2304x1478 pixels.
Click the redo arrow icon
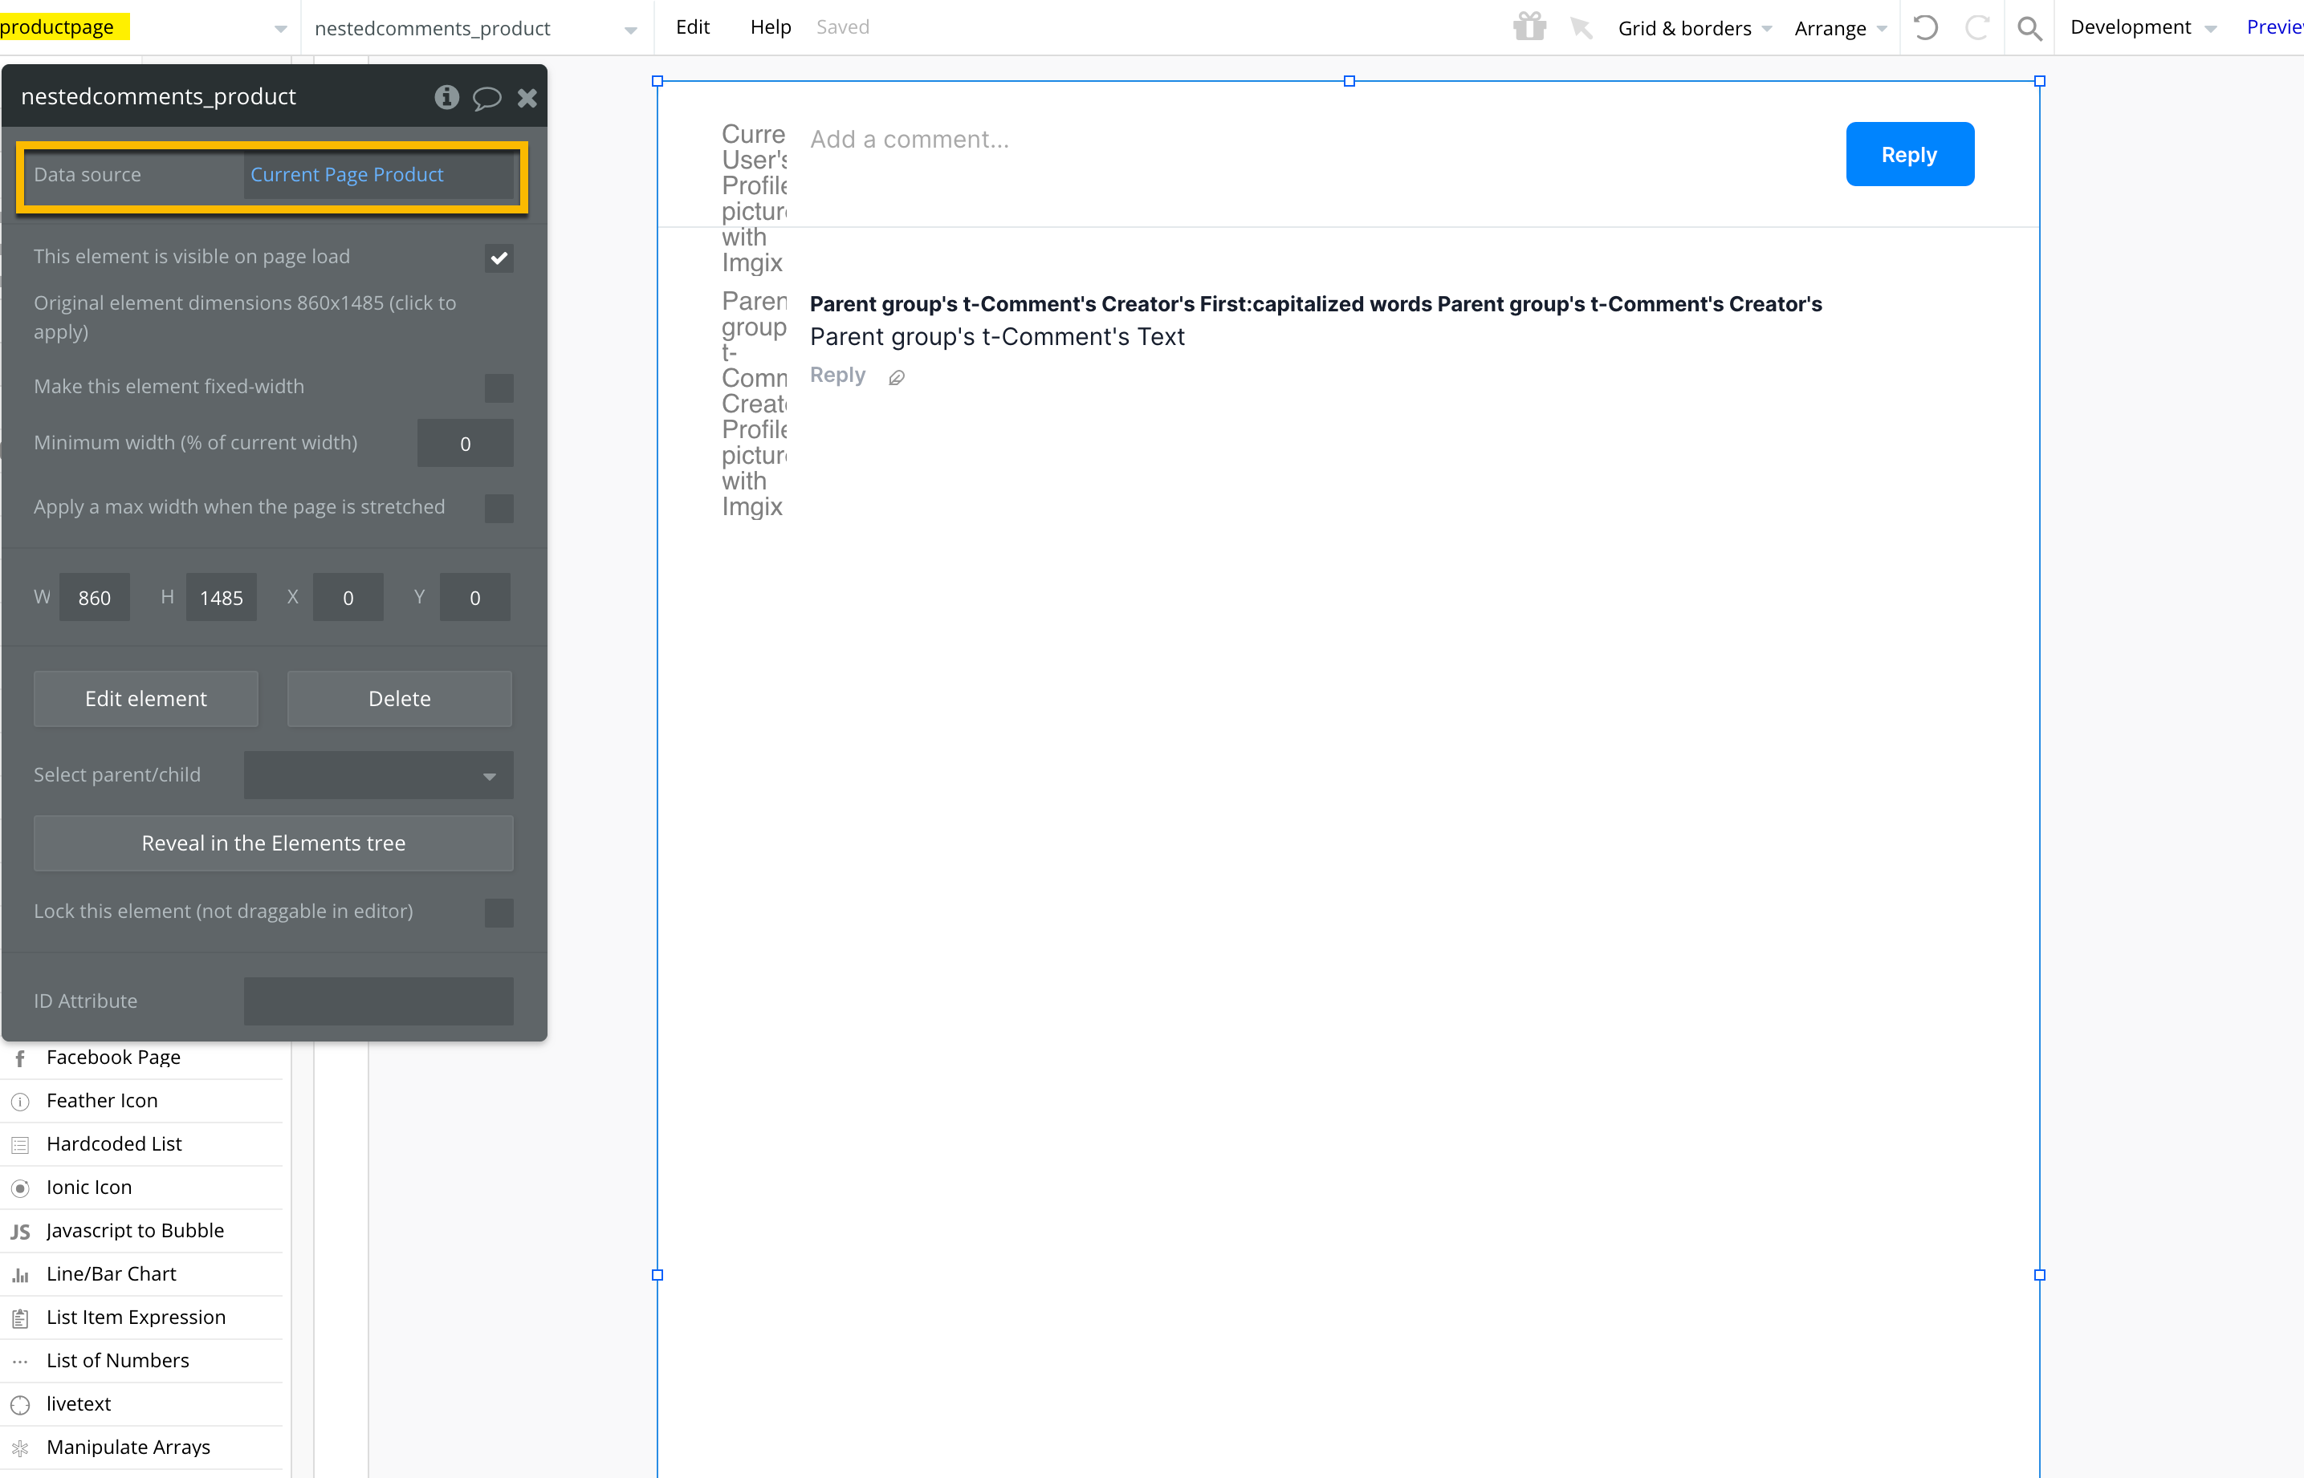(1976, 27)
